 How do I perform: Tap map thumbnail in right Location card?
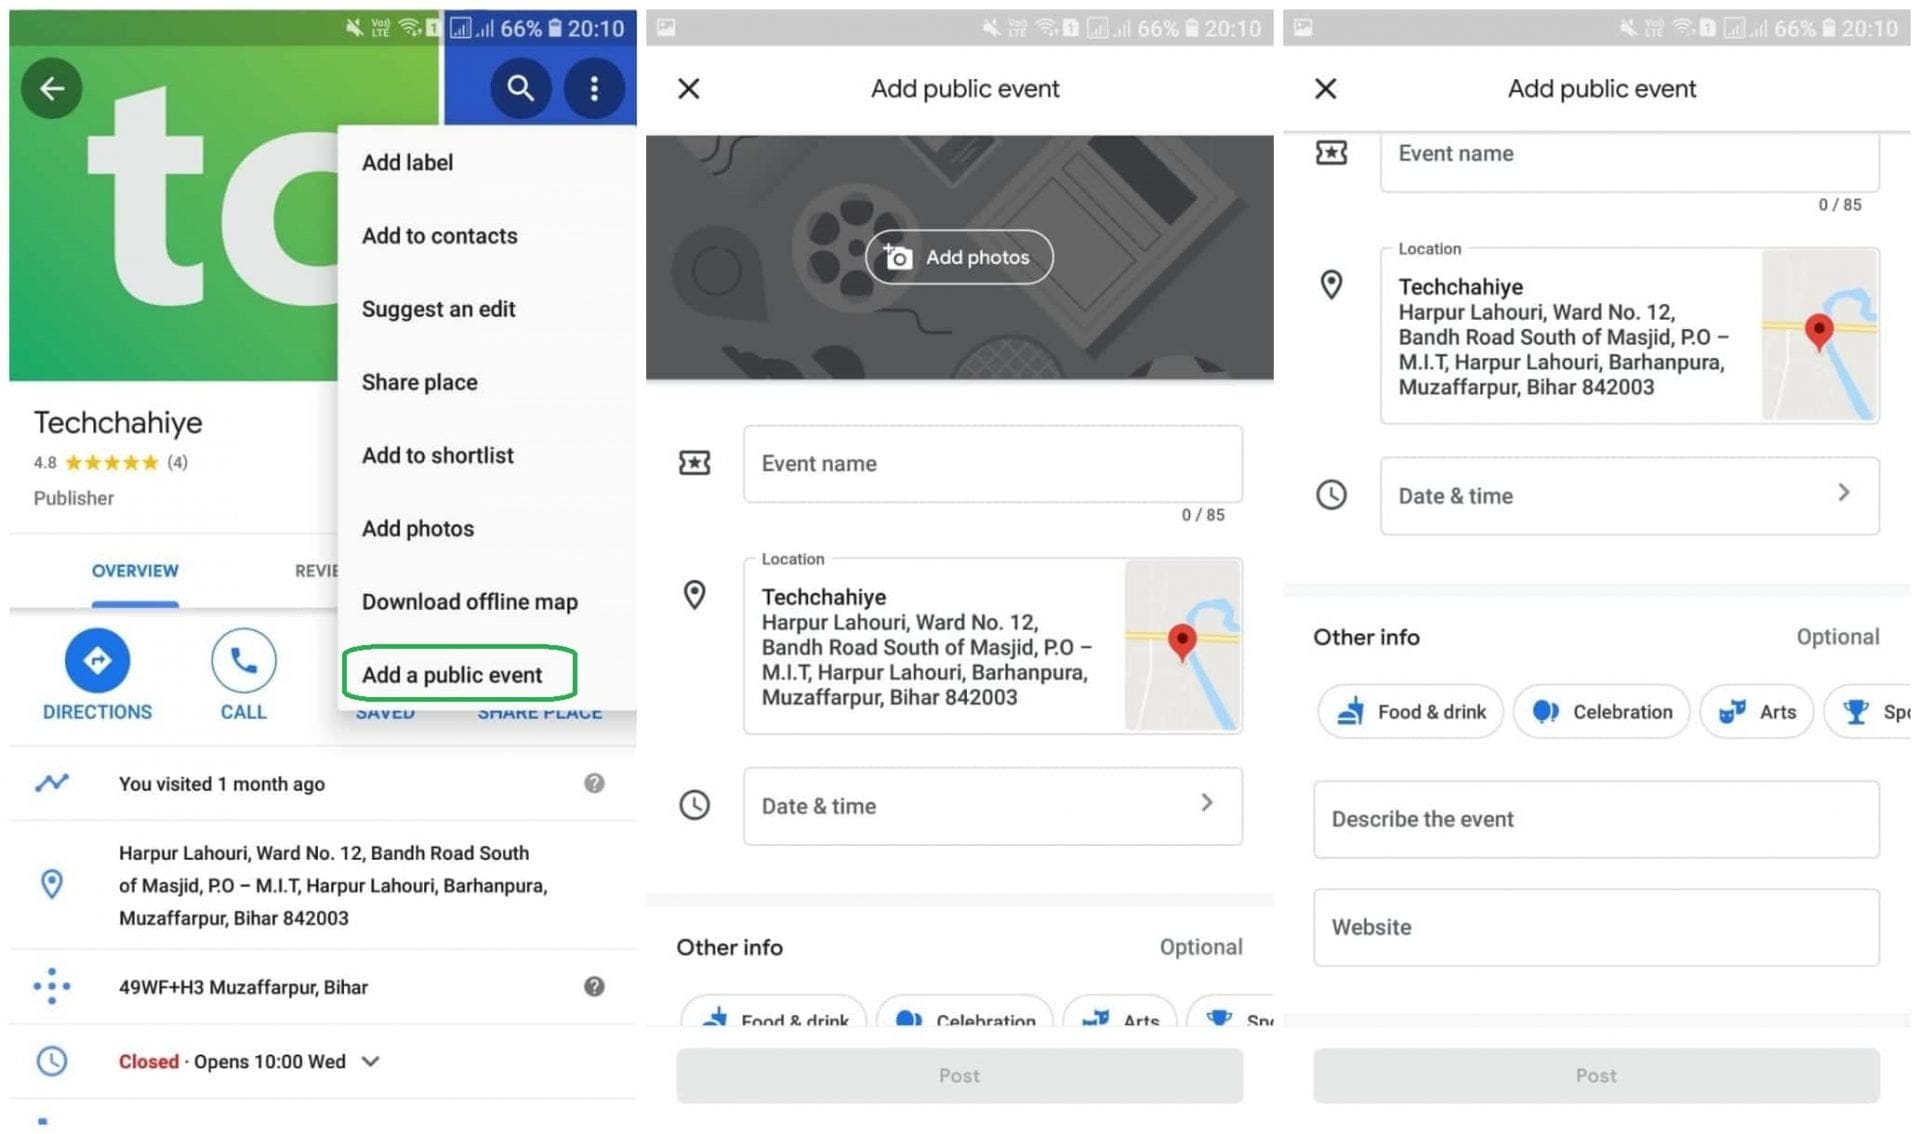(x=1820, y=335)
